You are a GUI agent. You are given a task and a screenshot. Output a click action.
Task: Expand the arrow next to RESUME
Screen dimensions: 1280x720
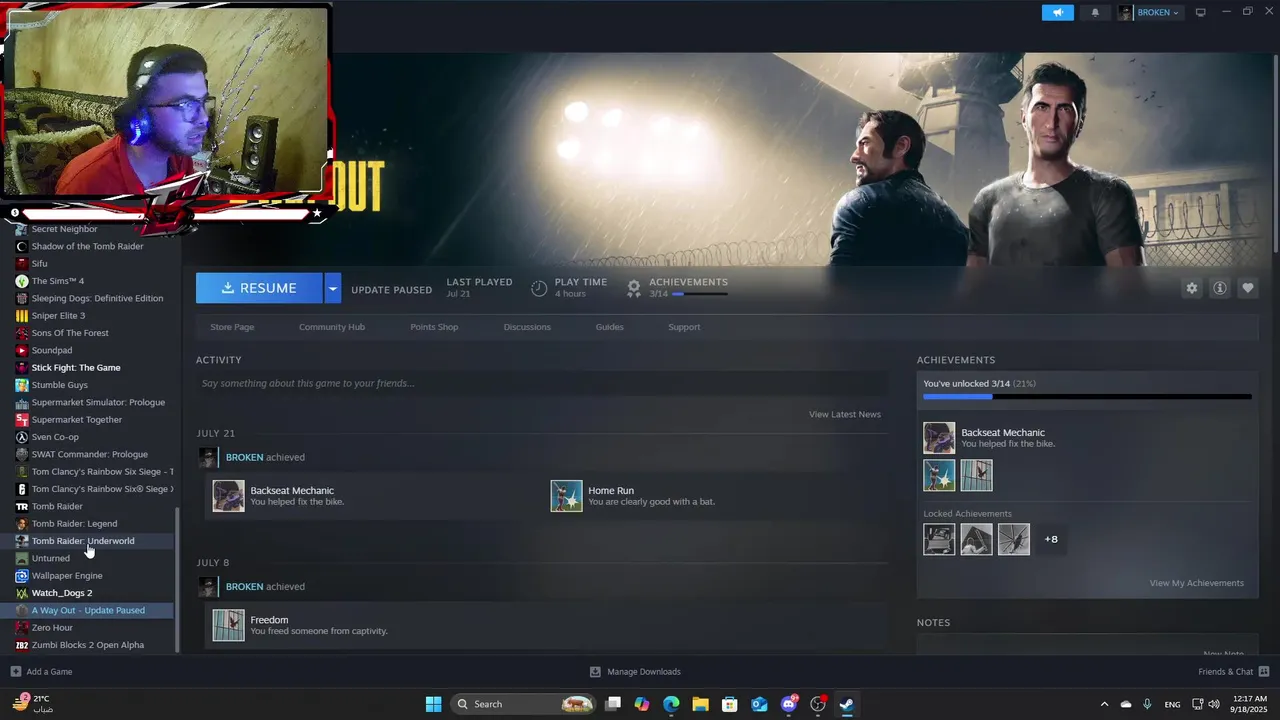coord(333,288)
